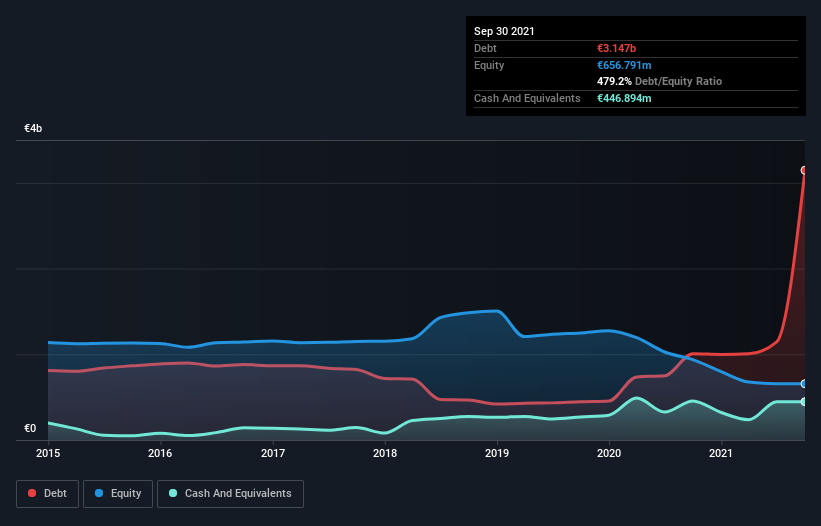Click the 2015 x-axis label
The width and height of the screenshot is (821, 526).
click(x=48, y=453)
